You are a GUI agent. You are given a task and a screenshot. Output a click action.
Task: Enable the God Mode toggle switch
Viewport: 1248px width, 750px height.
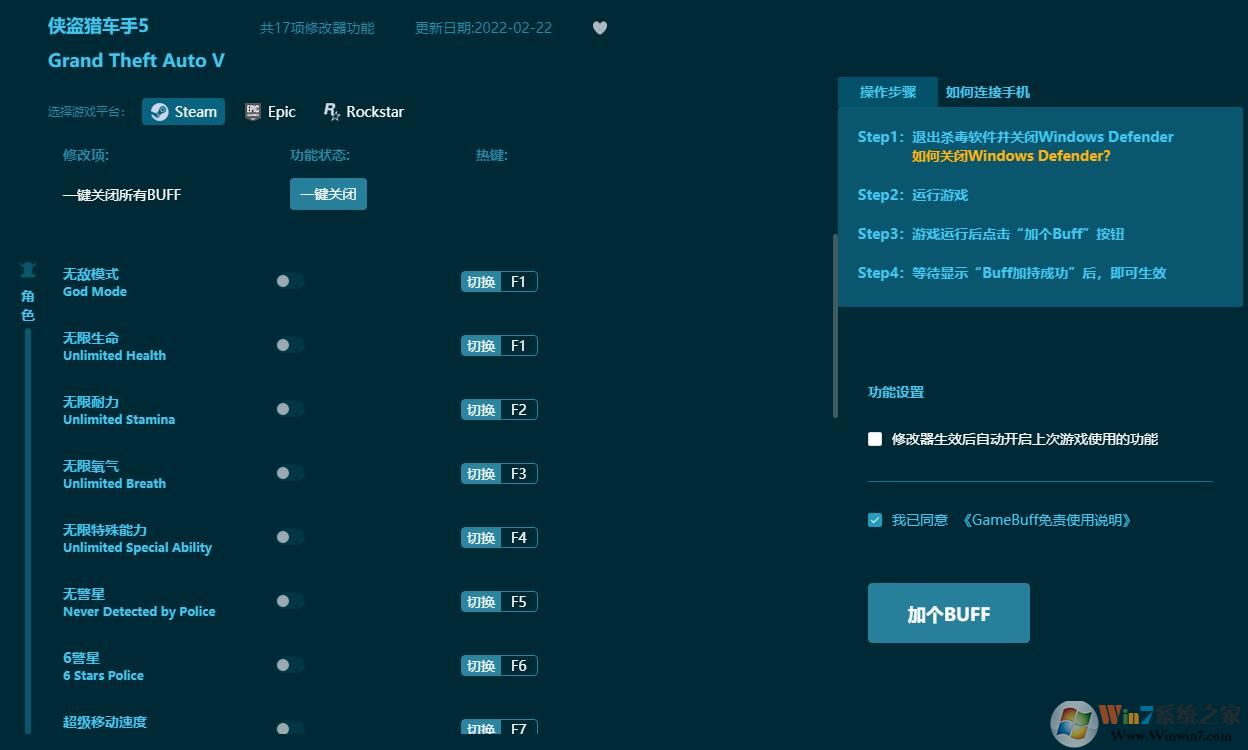click(x=290, y=281)
